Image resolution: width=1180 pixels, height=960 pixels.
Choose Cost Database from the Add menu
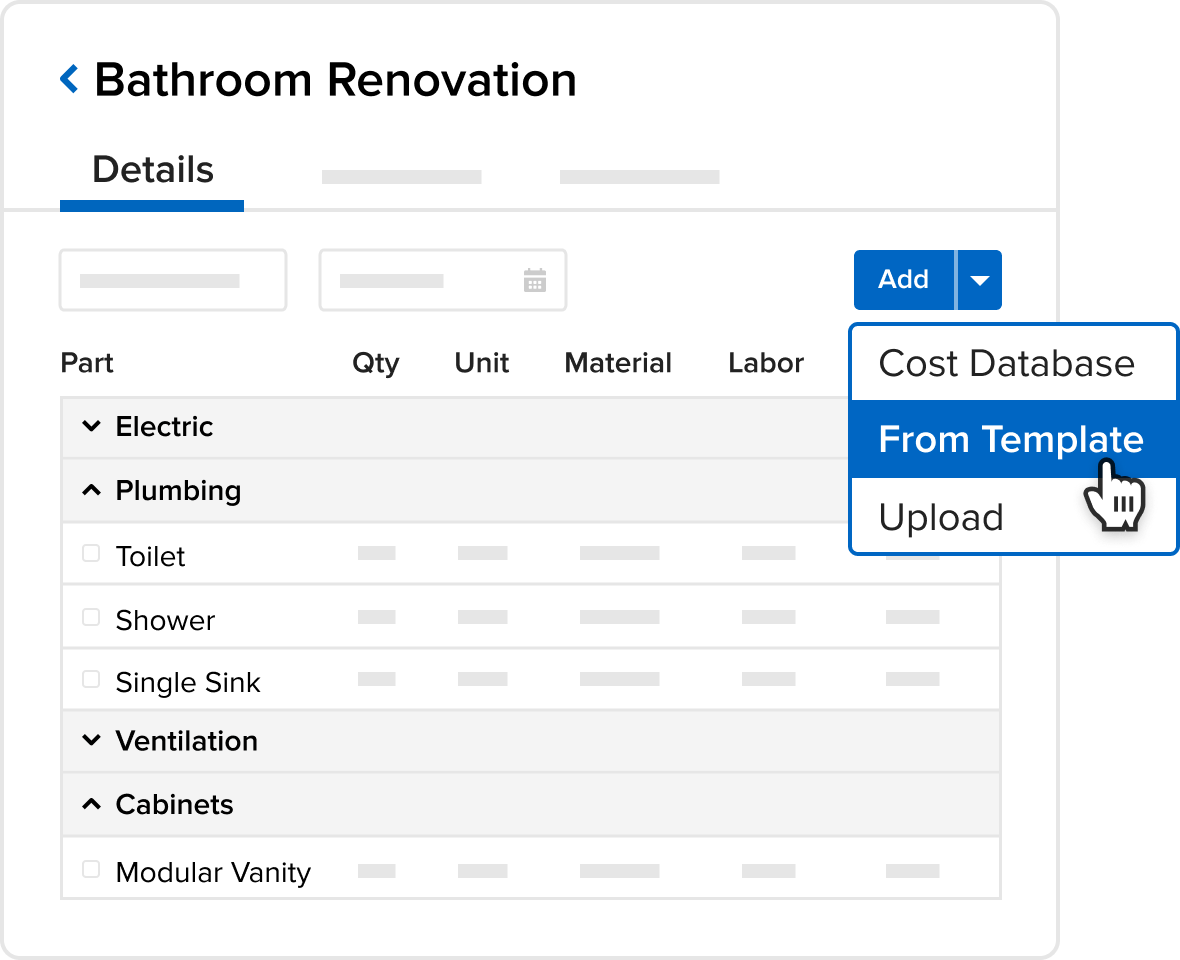[1007, 363]
